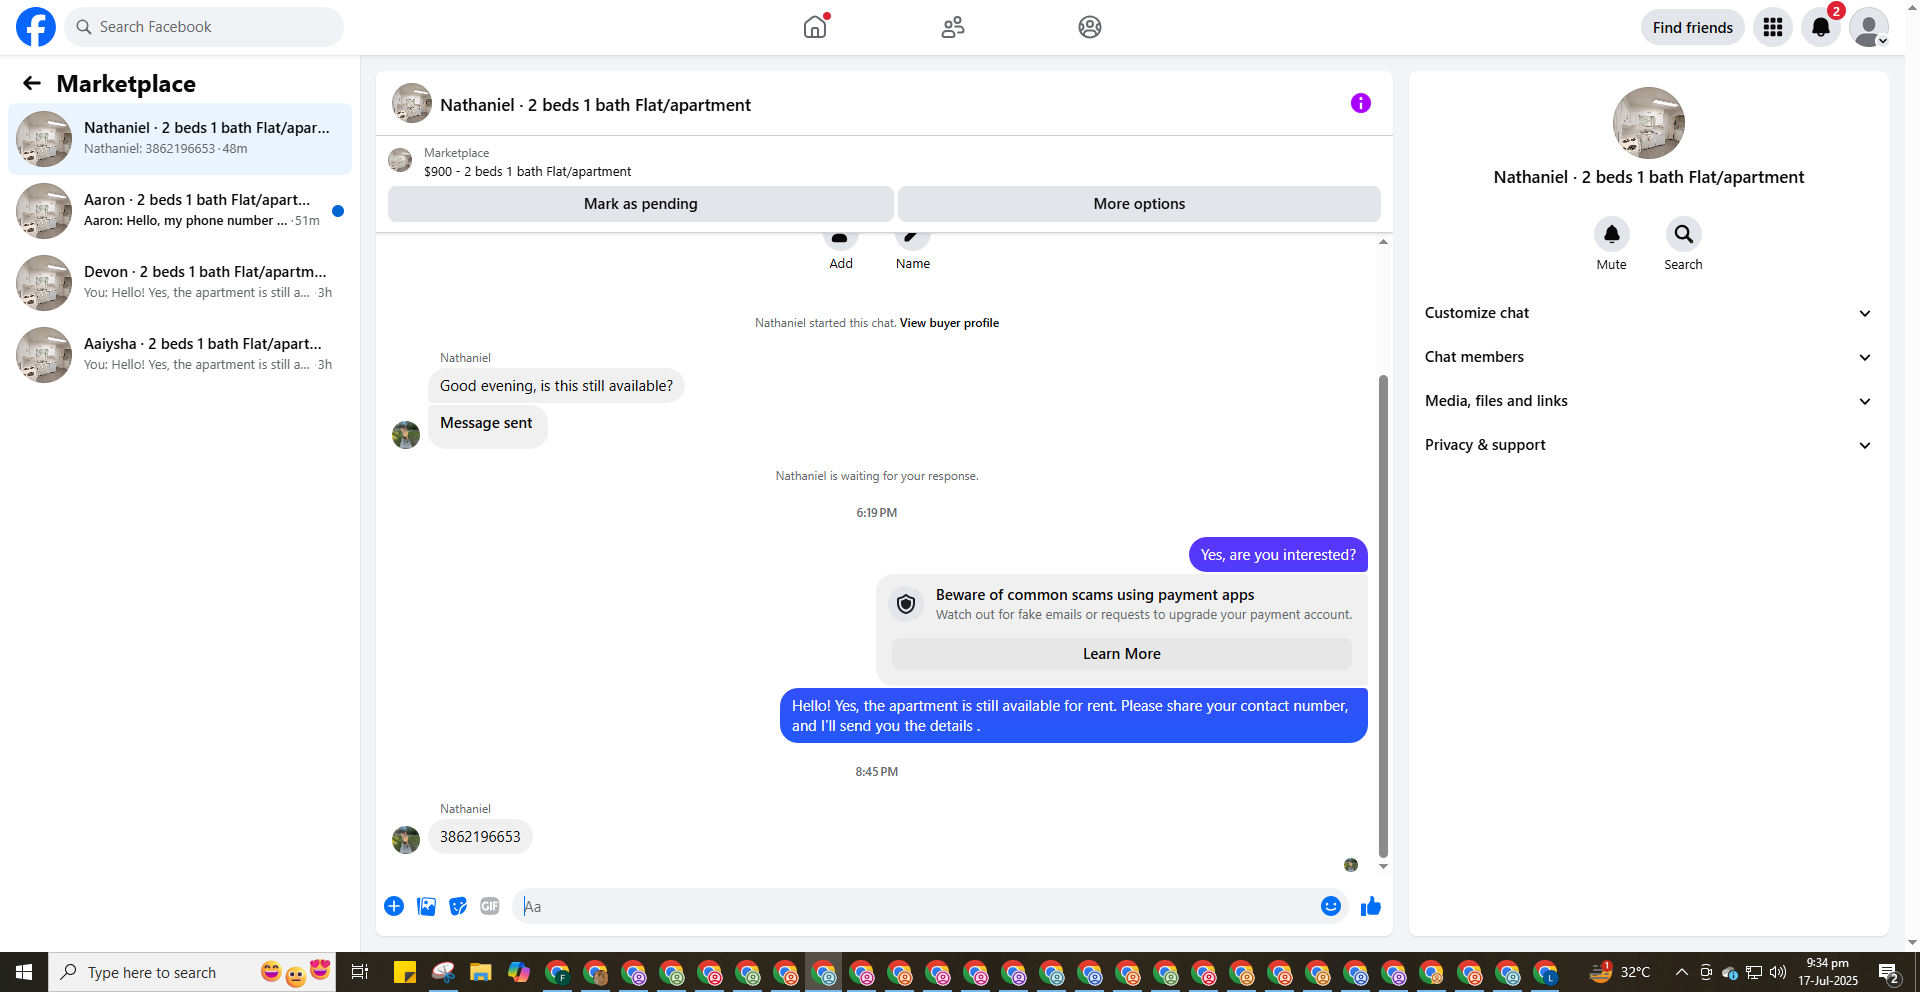
Task: Open Windows notification center
Action: [x=1889, y=972]
